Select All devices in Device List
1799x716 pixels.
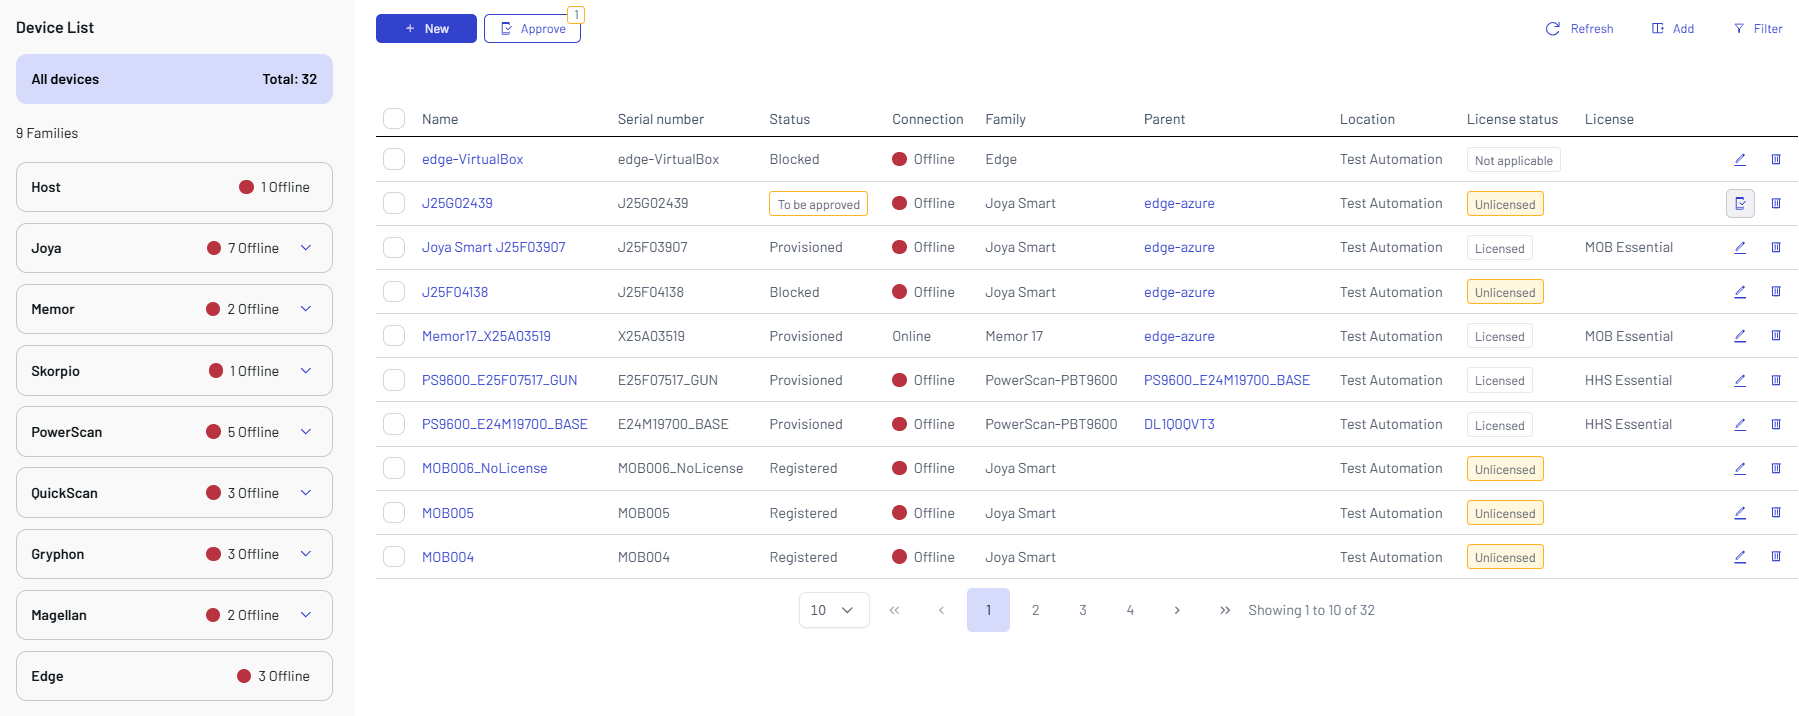tap(174, 79)
